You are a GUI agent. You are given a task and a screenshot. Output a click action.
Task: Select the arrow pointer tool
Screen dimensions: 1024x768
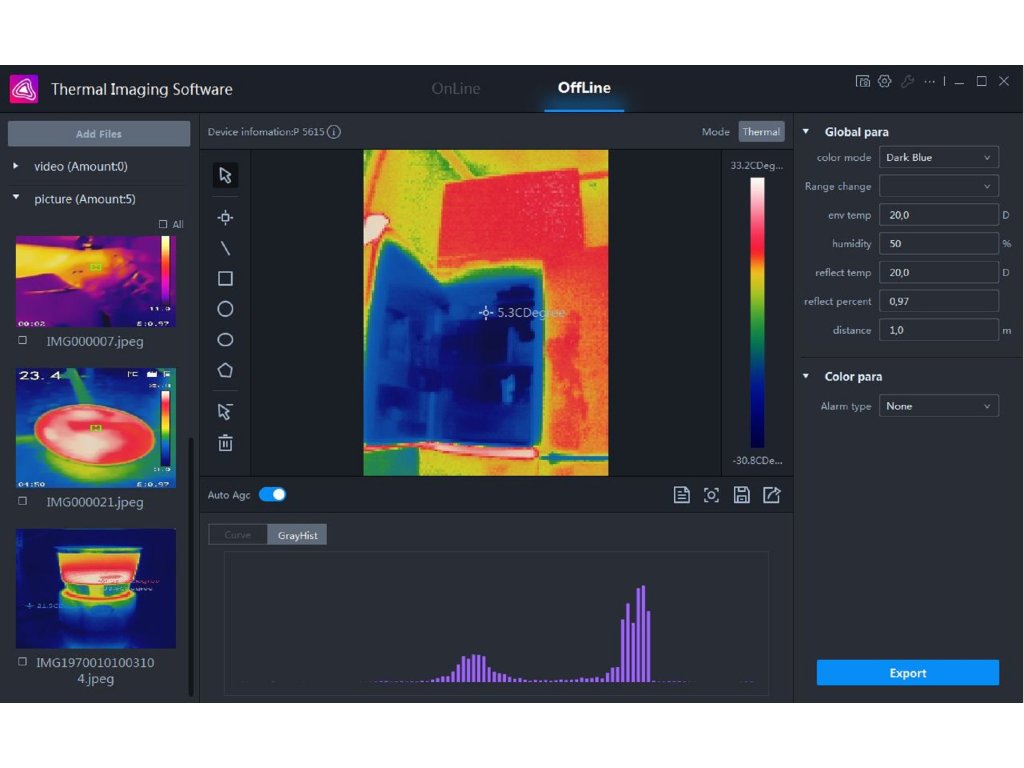(225, 175)
